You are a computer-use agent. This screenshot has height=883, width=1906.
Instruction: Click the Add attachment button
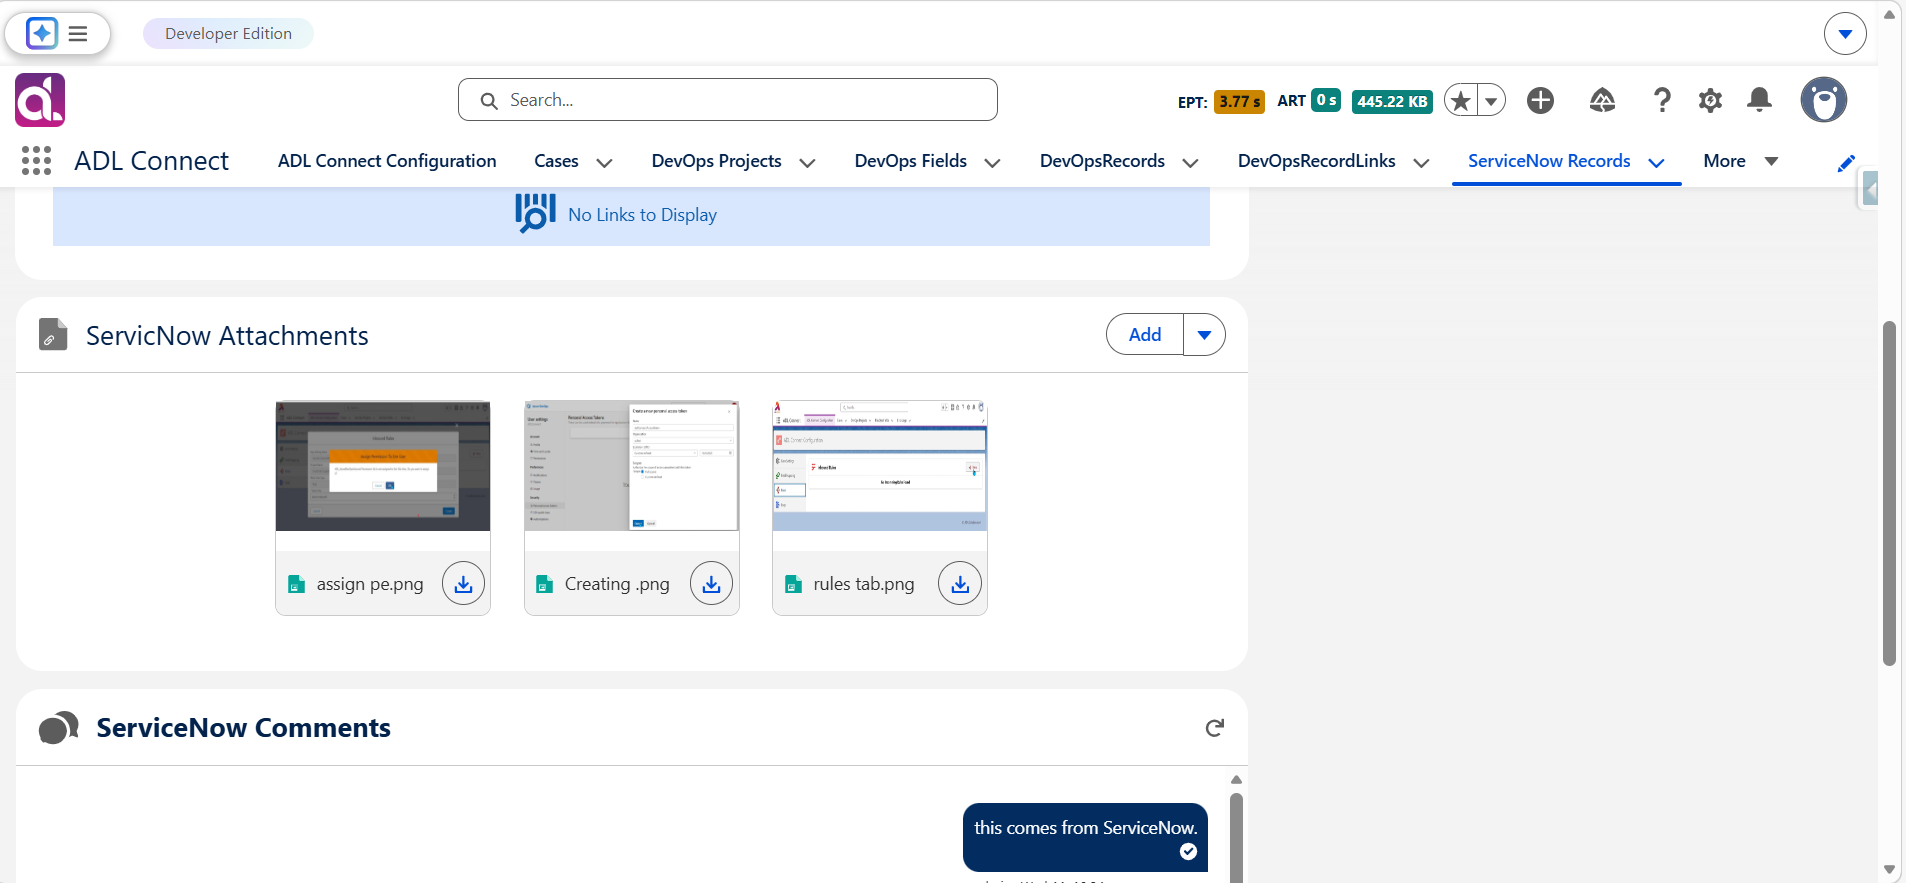click(1145, 335)
